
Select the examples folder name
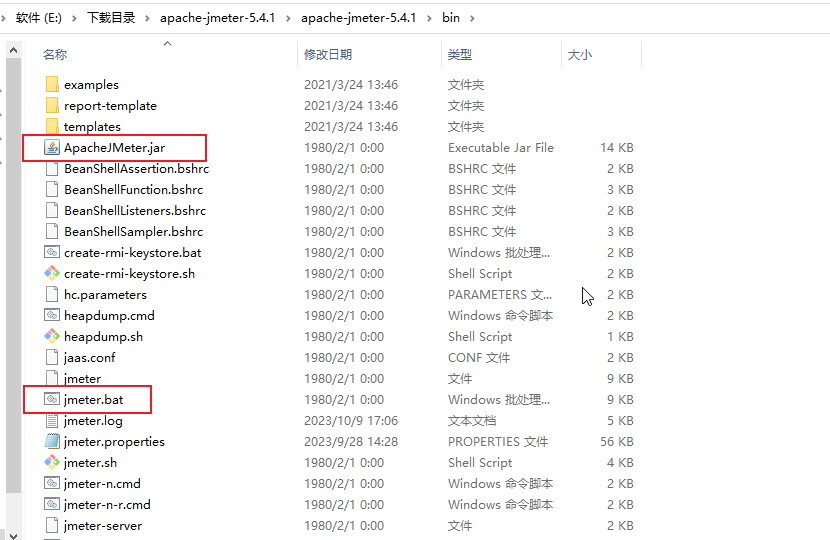tap(91, 85)
